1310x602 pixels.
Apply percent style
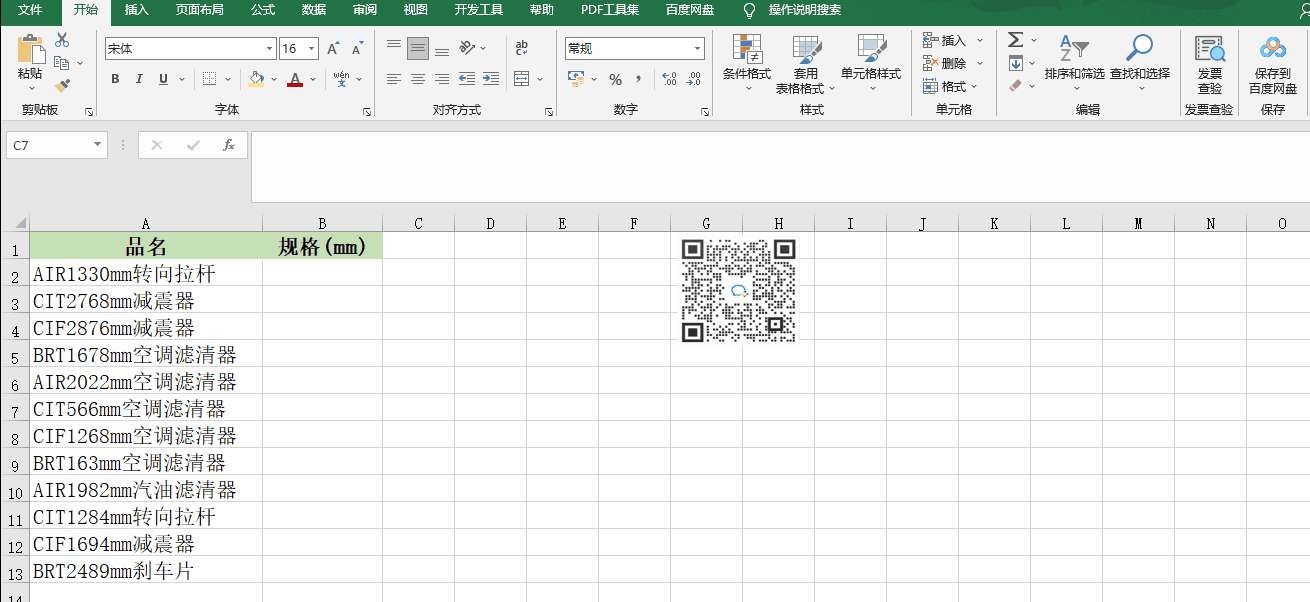tap(616, 79)
